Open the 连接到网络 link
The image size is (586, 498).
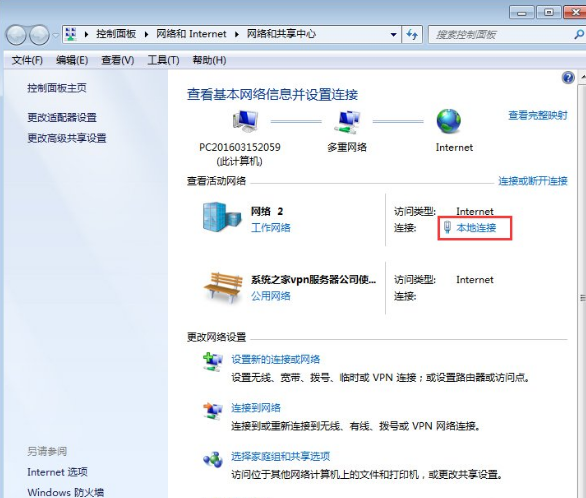[x=256, y=408]
